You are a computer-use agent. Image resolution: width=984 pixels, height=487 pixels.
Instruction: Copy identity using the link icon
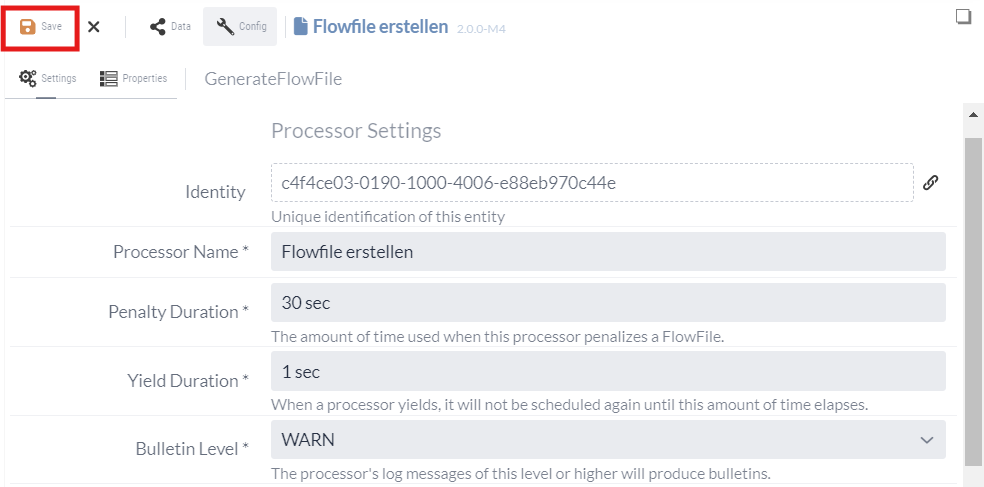930,182
